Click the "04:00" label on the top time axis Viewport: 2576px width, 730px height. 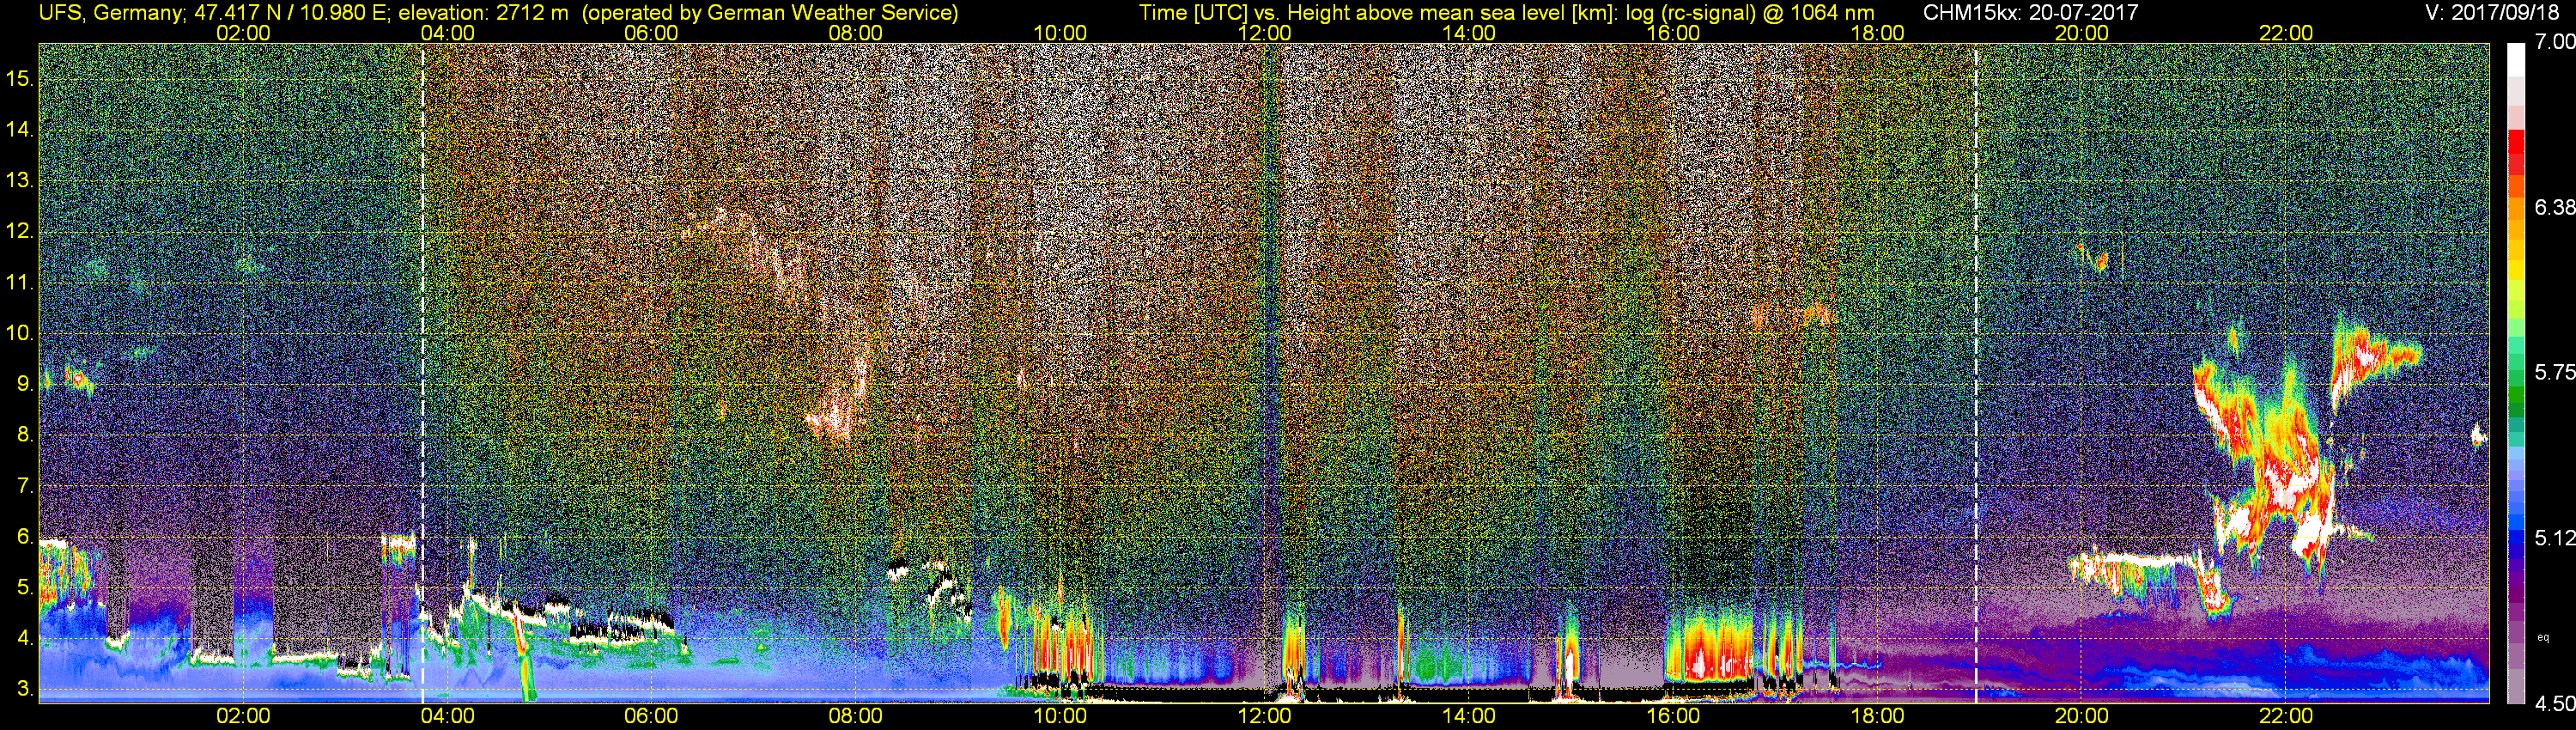coord(447,33)
